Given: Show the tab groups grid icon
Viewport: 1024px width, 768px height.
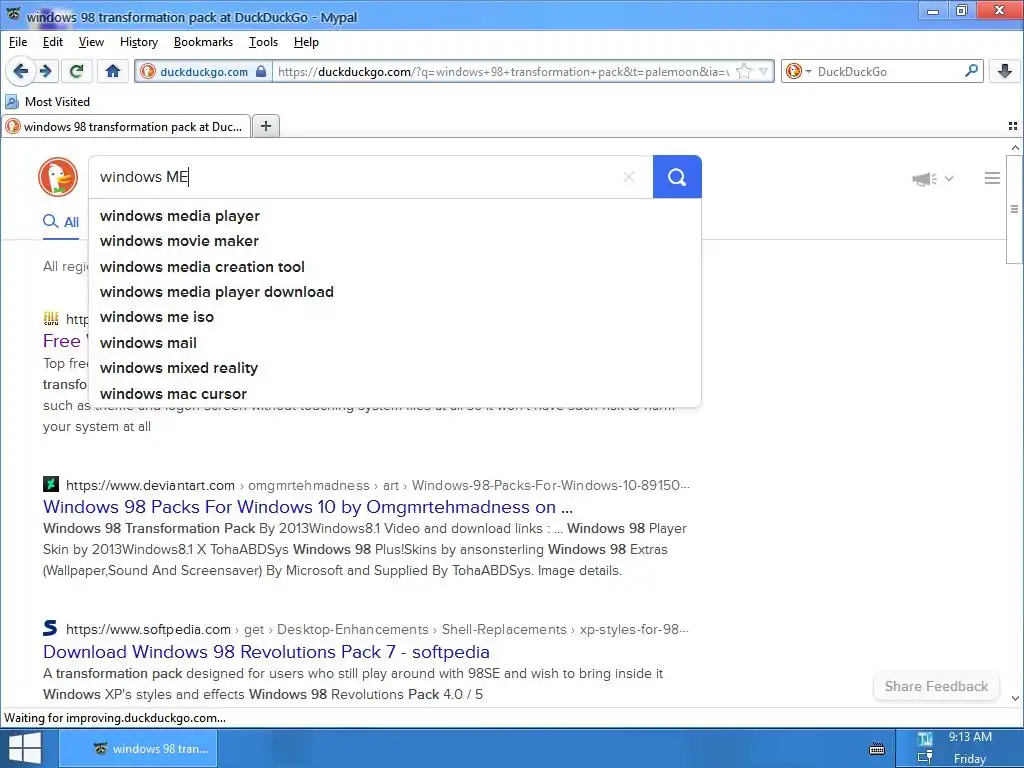Looking at the screenshot, I should (1013, 126).
